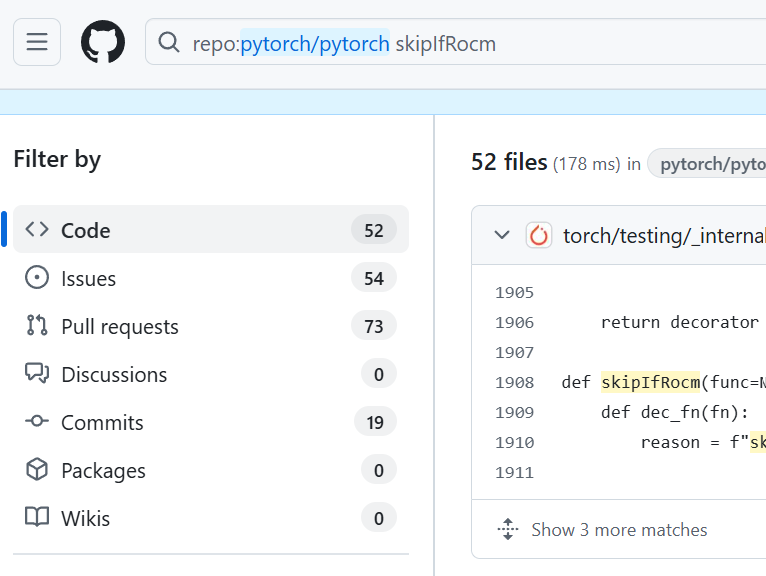Collapse the torch/testing result file chevron
The width and height of the screenshot is (766, 576).
point(502,235)
